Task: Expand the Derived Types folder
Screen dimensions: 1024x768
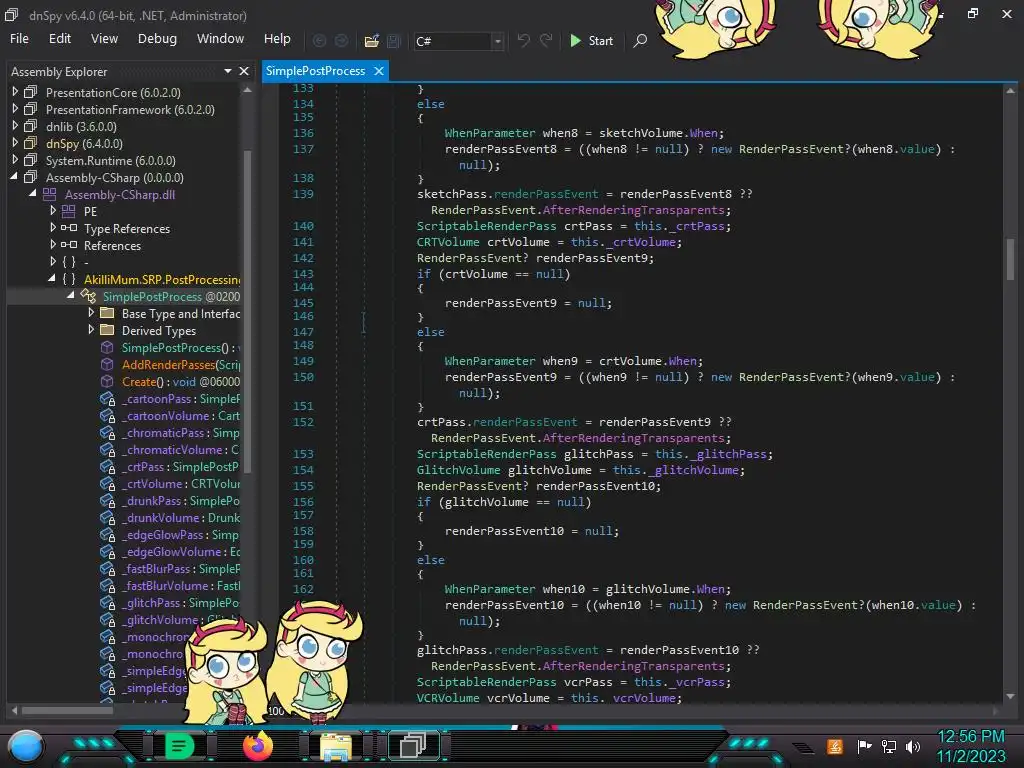Action: [x=91, y=330]
